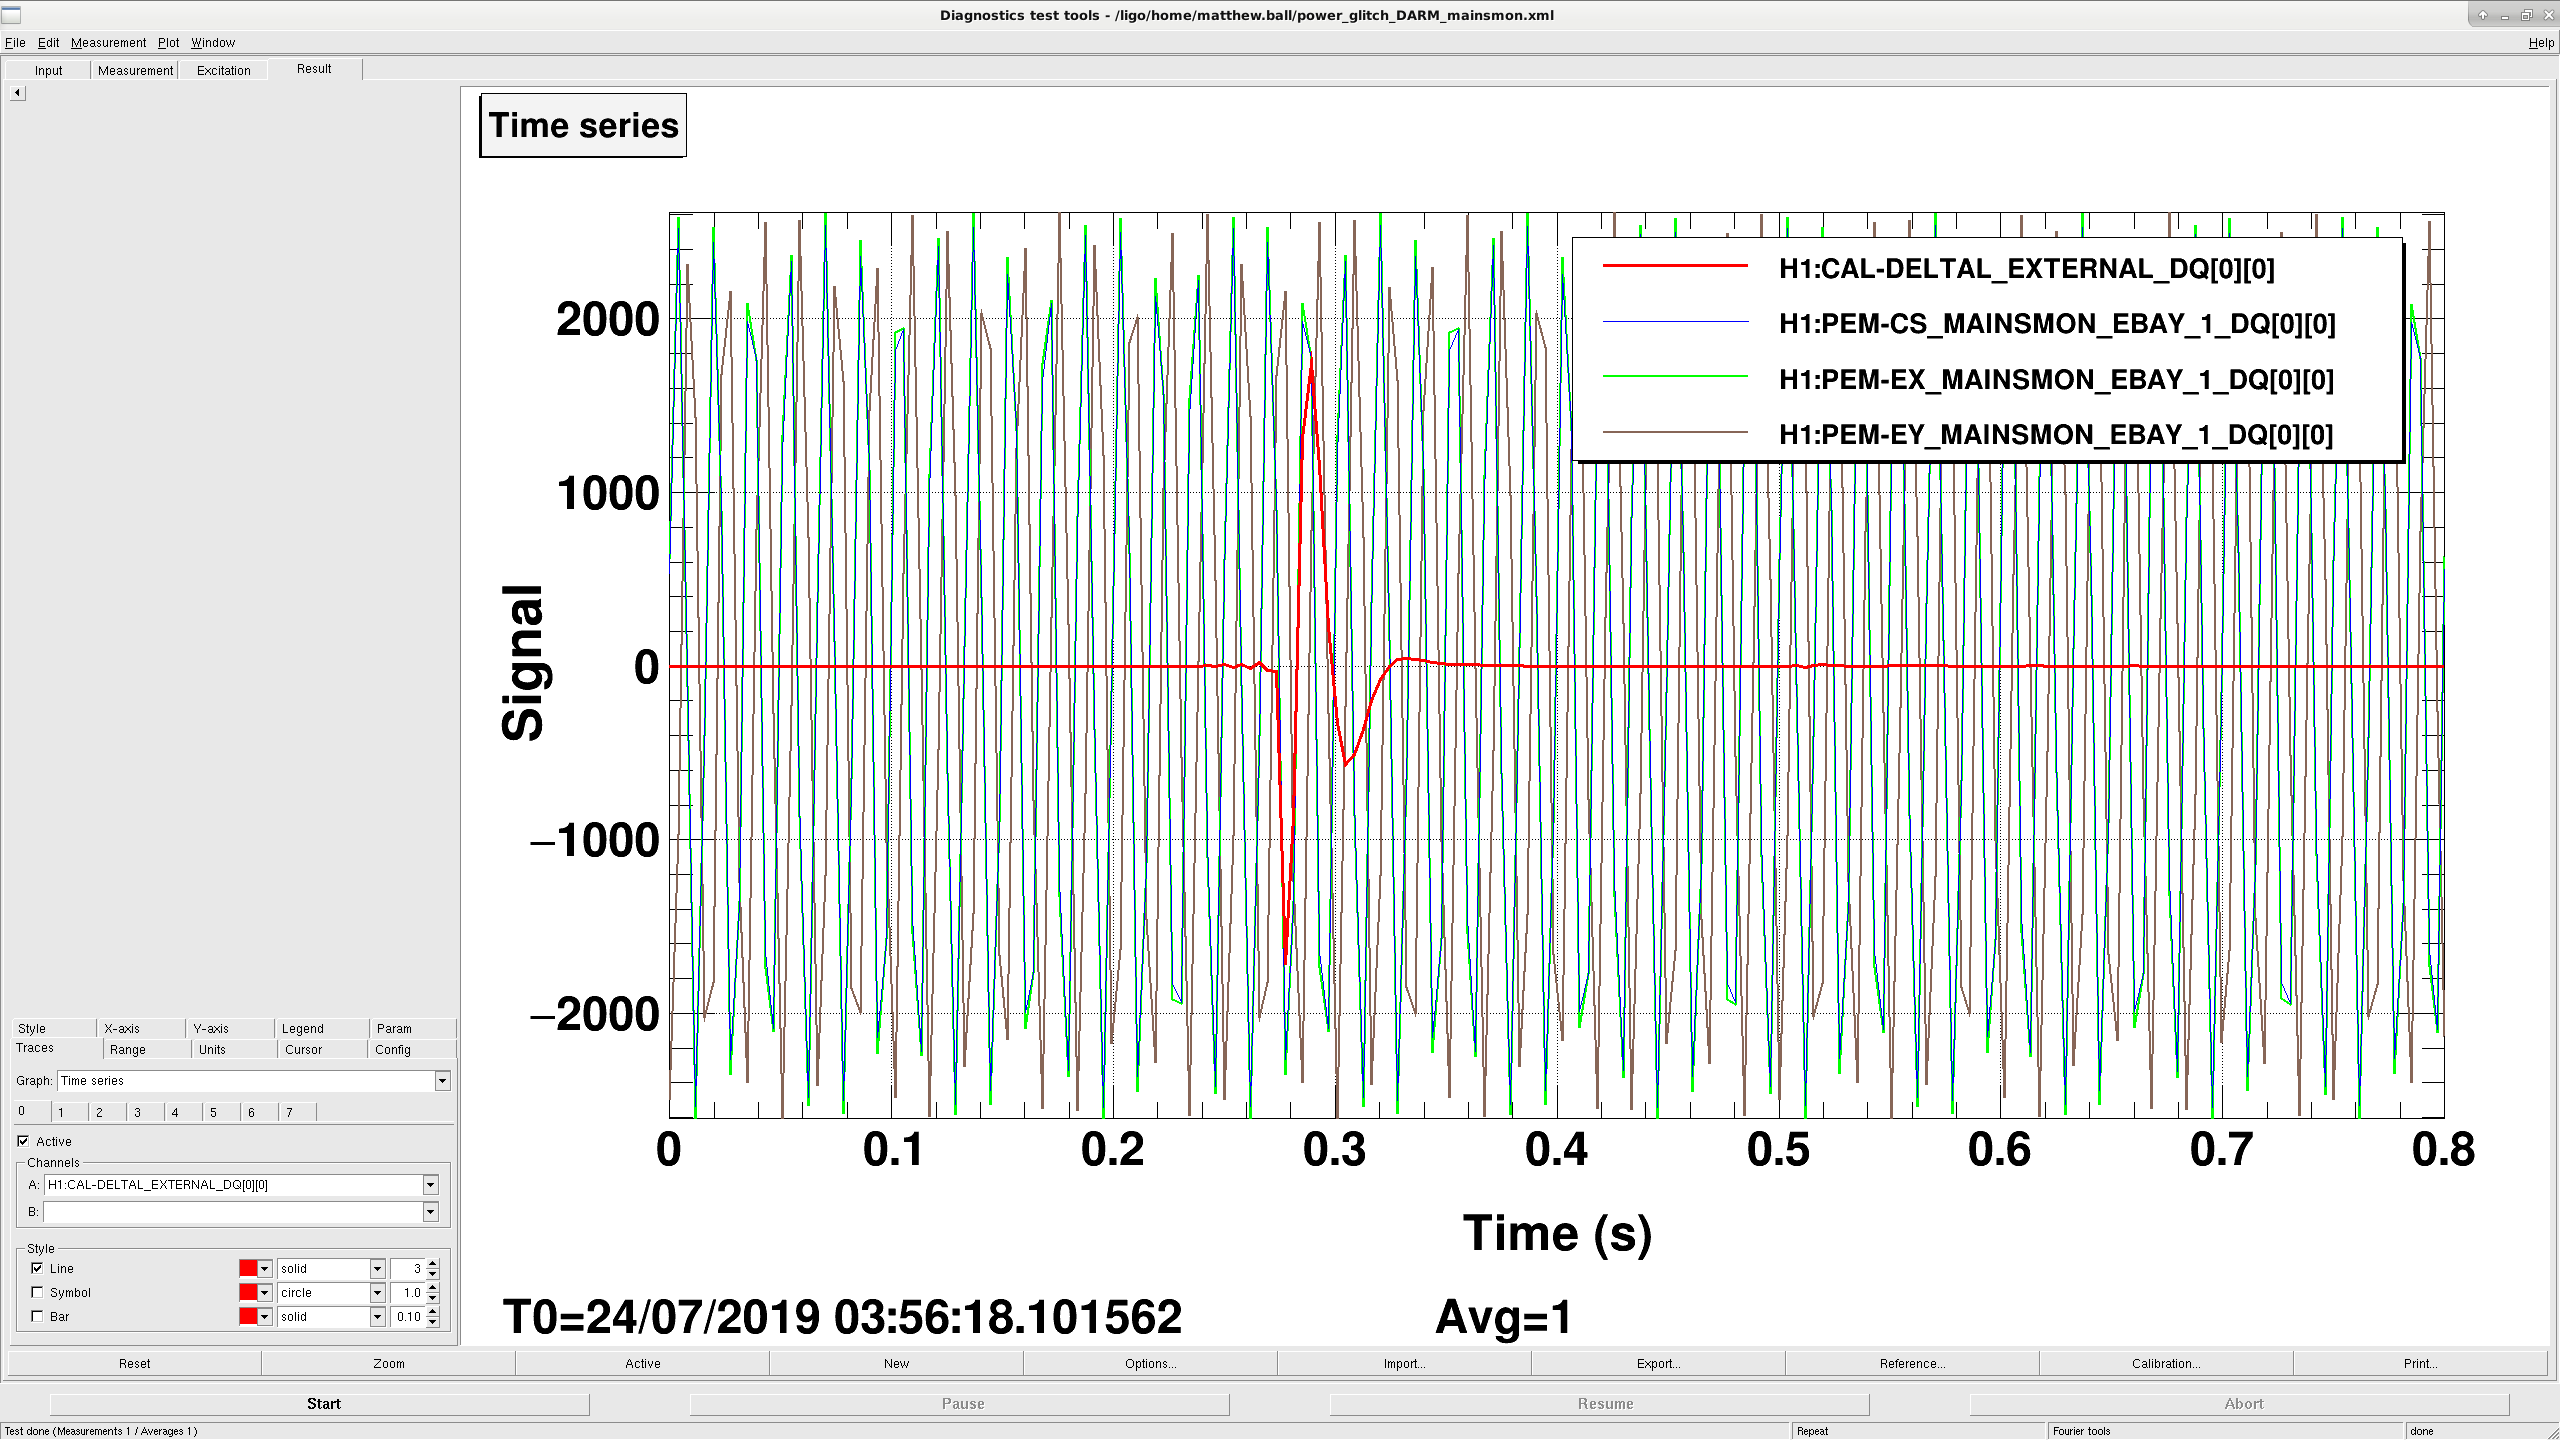Image resolution: width=2560 pixels, height=1440 pixels.
Task: Click the Export... button
Action: (1658, 1363)
